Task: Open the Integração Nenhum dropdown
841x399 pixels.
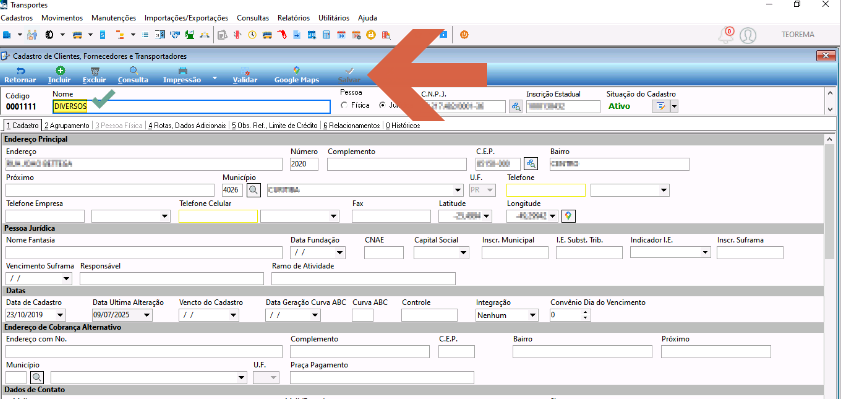Action: pos(533,315)
